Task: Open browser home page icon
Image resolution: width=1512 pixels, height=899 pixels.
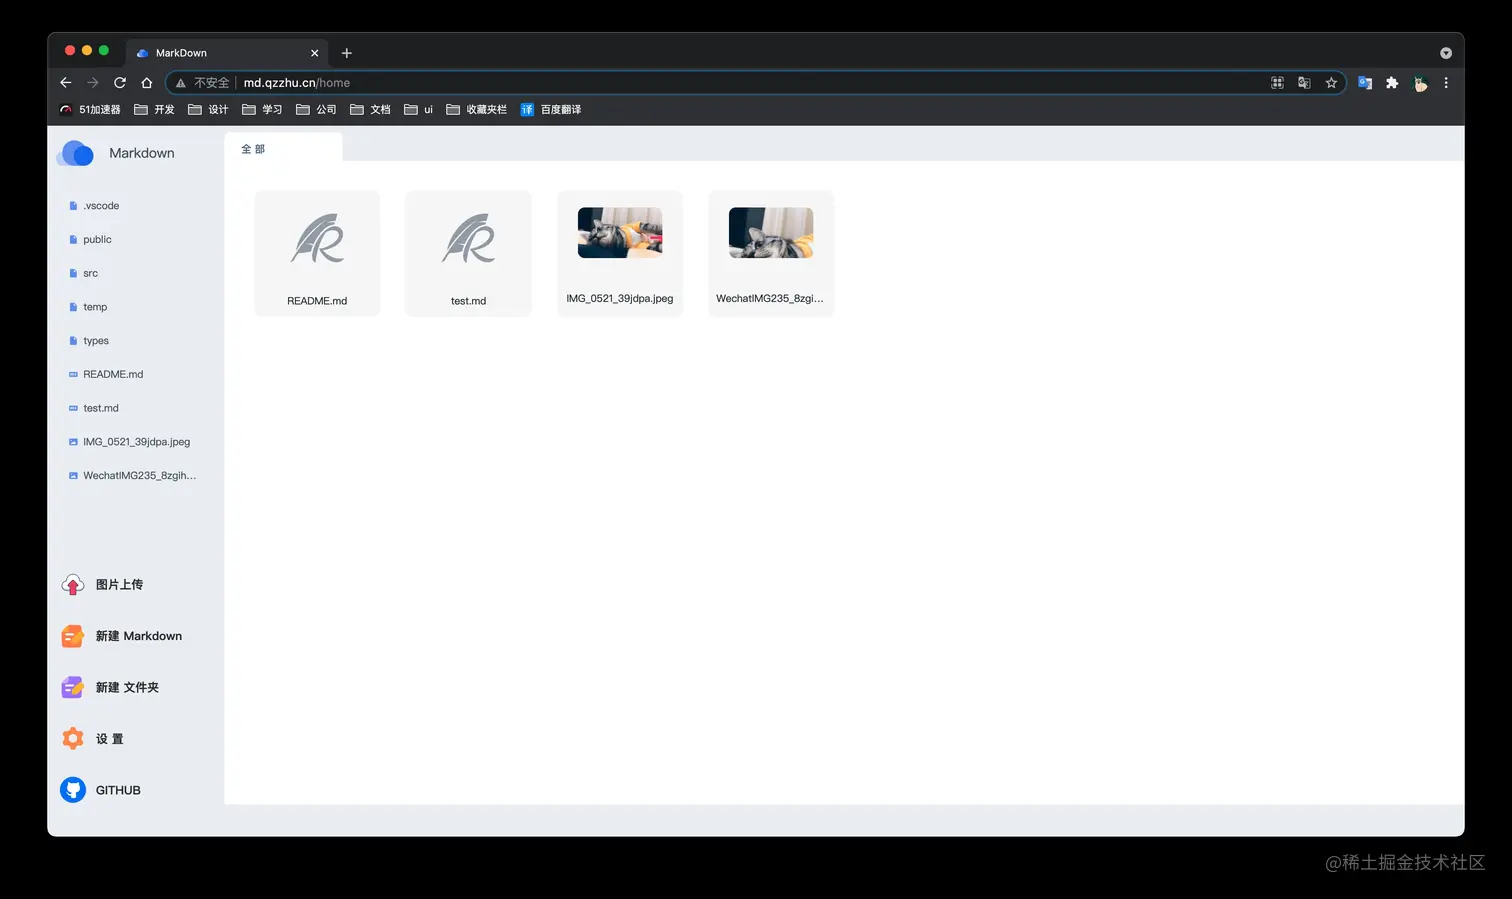Action: tap(147, 83)
